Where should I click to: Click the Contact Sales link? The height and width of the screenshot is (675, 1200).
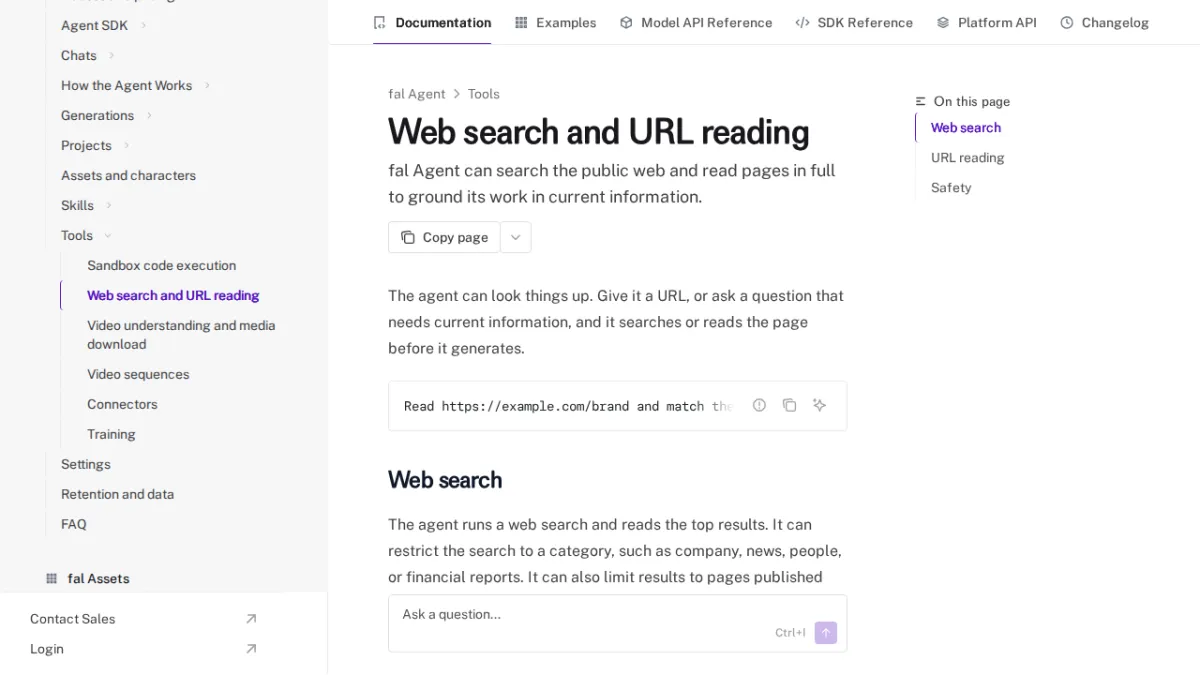[x=72, y=619]
